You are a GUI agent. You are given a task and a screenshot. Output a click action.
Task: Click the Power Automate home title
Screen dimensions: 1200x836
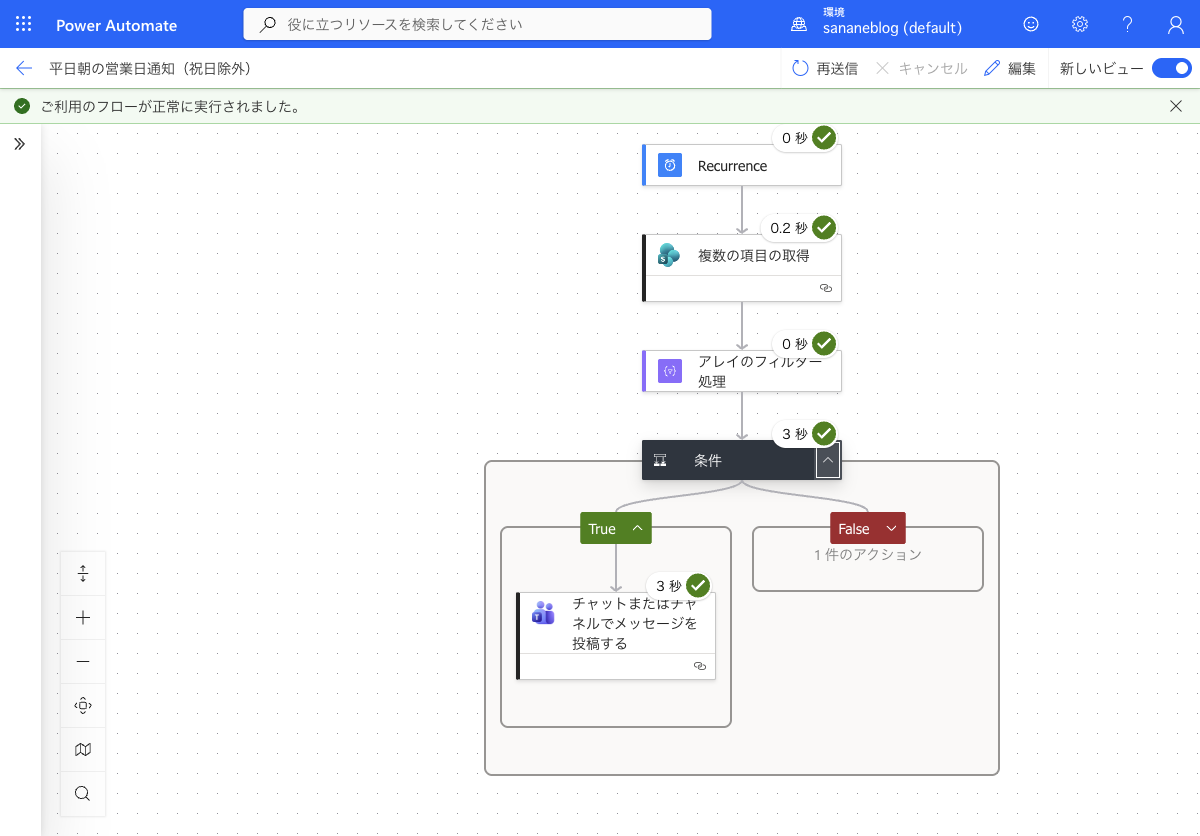click(x=117, y=25)
